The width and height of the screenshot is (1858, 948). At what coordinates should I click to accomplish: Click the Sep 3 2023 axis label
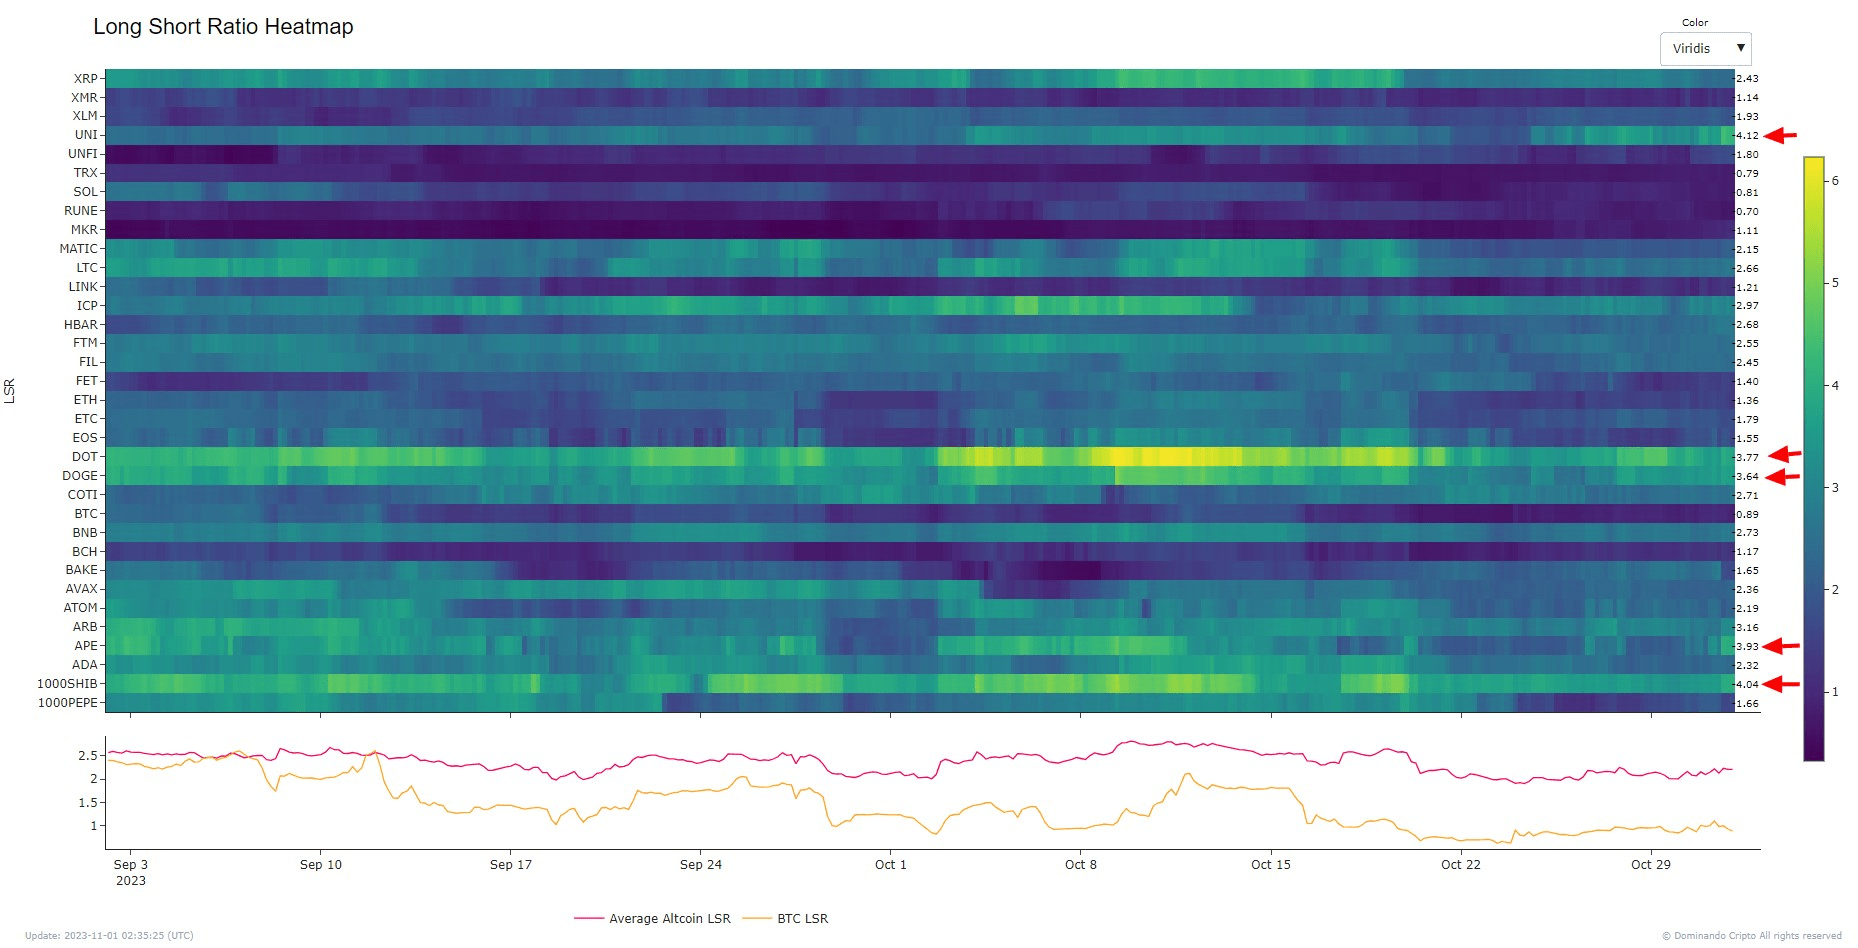tap(131, 872)
